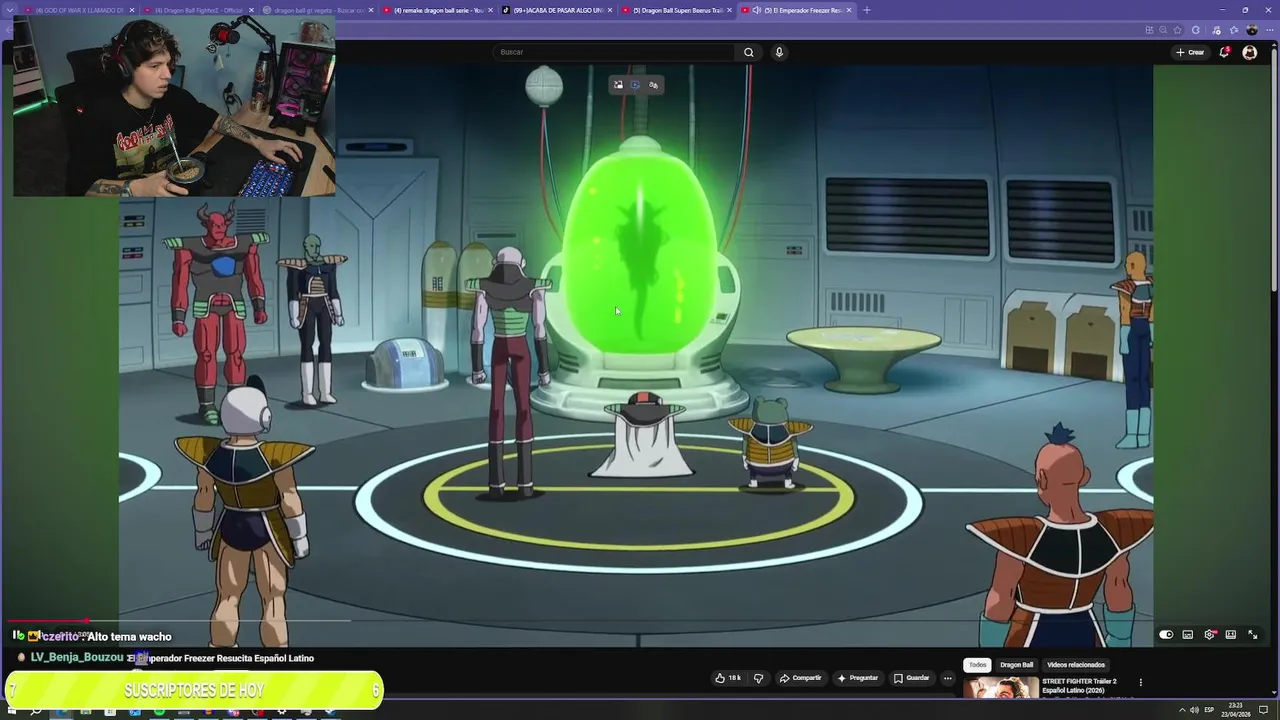Image resolution: width=1280 pixels, height=720 pixels.
Task: Open browser profile icon in toolbar
Action: (1251, 30)
